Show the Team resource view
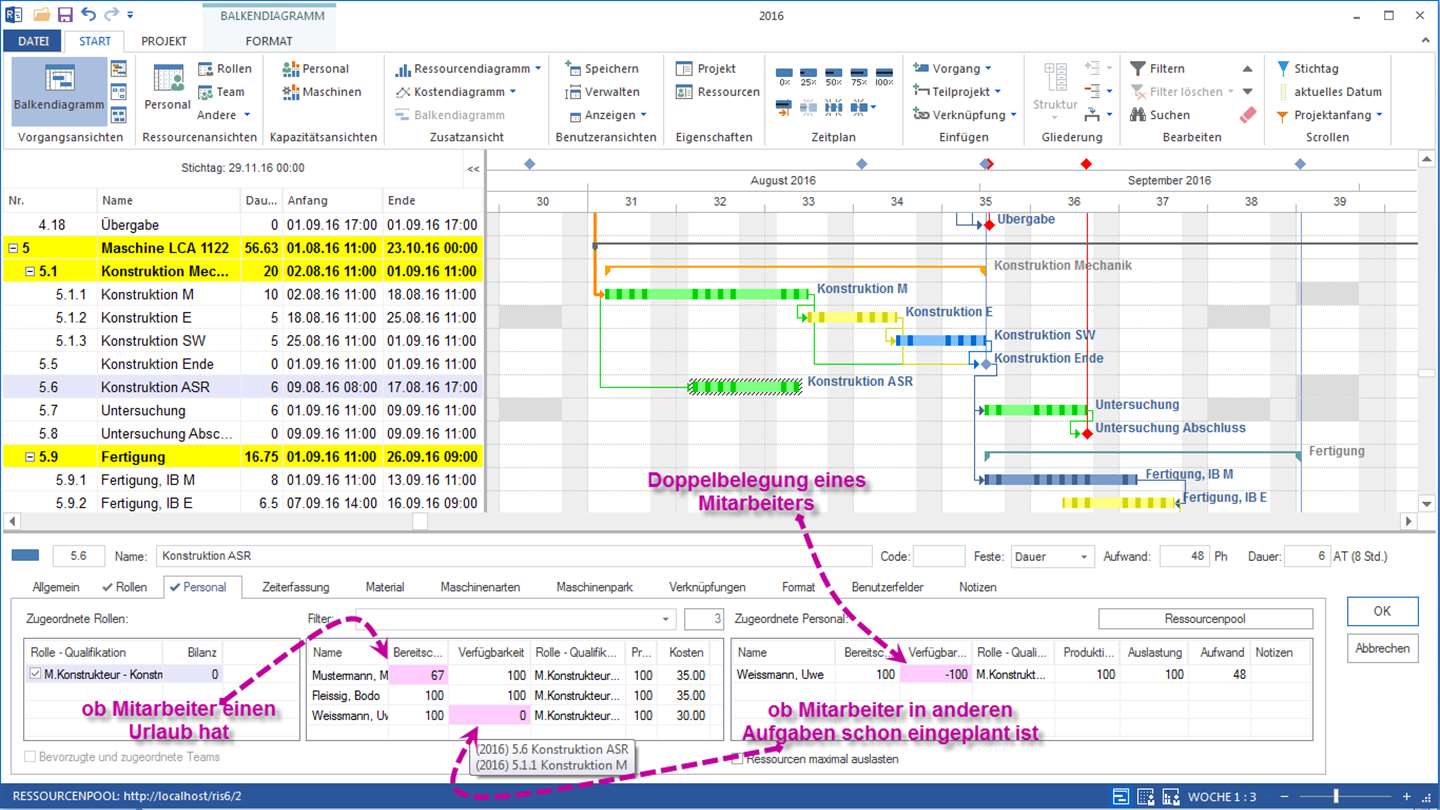Screen dimensions: 1440x810 pyautogui.click(x=221, y=91)
